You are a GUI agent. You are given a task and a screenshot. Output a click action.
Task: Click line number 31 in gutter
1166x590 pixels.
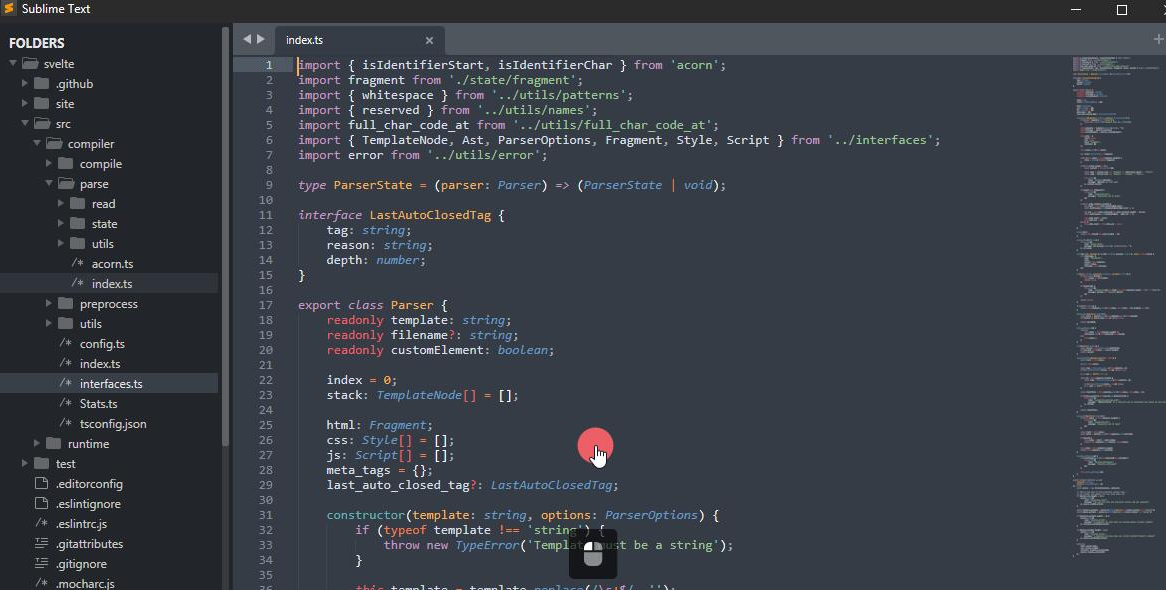point(266,515)
